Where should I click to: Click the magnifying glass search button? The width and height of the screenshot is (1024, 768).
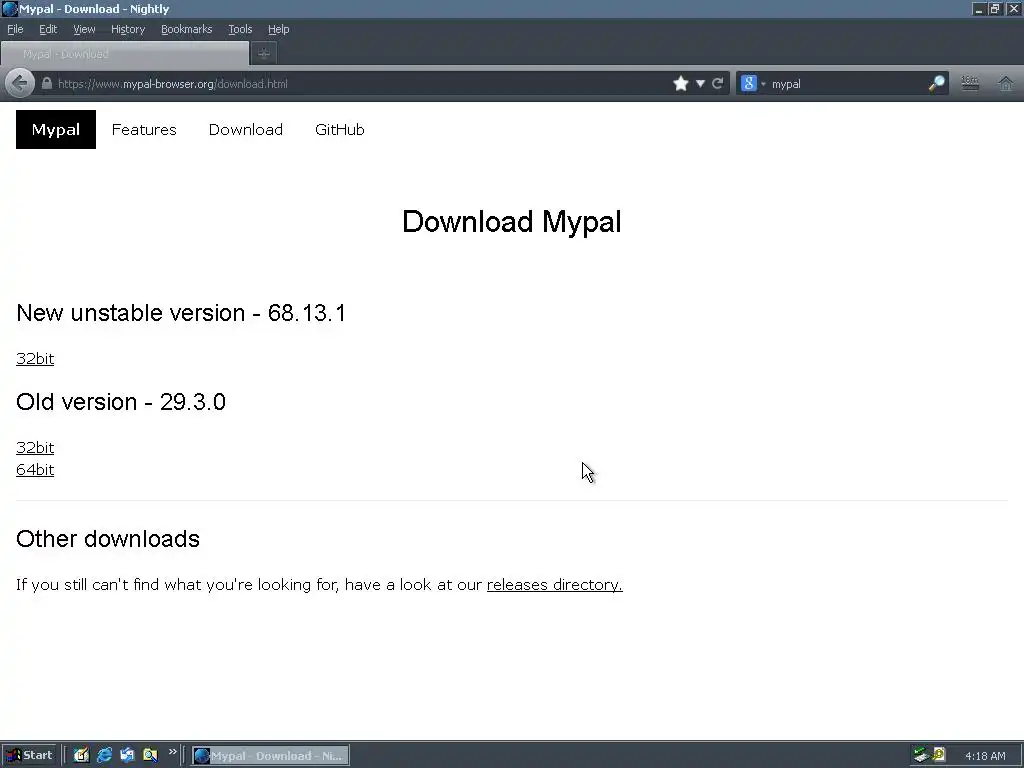tap(936, 84)
